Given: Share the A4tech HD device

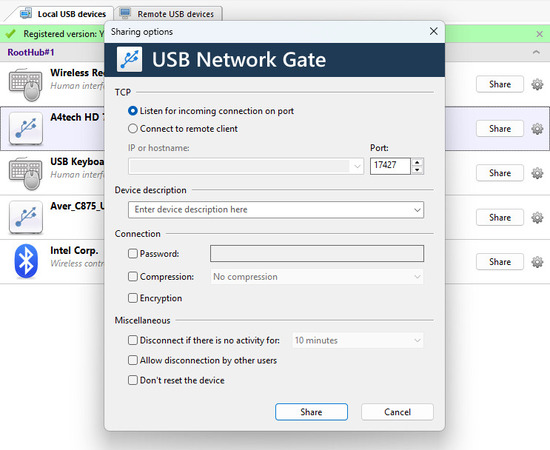Looking at the screenshot, I should click(500, 129).
